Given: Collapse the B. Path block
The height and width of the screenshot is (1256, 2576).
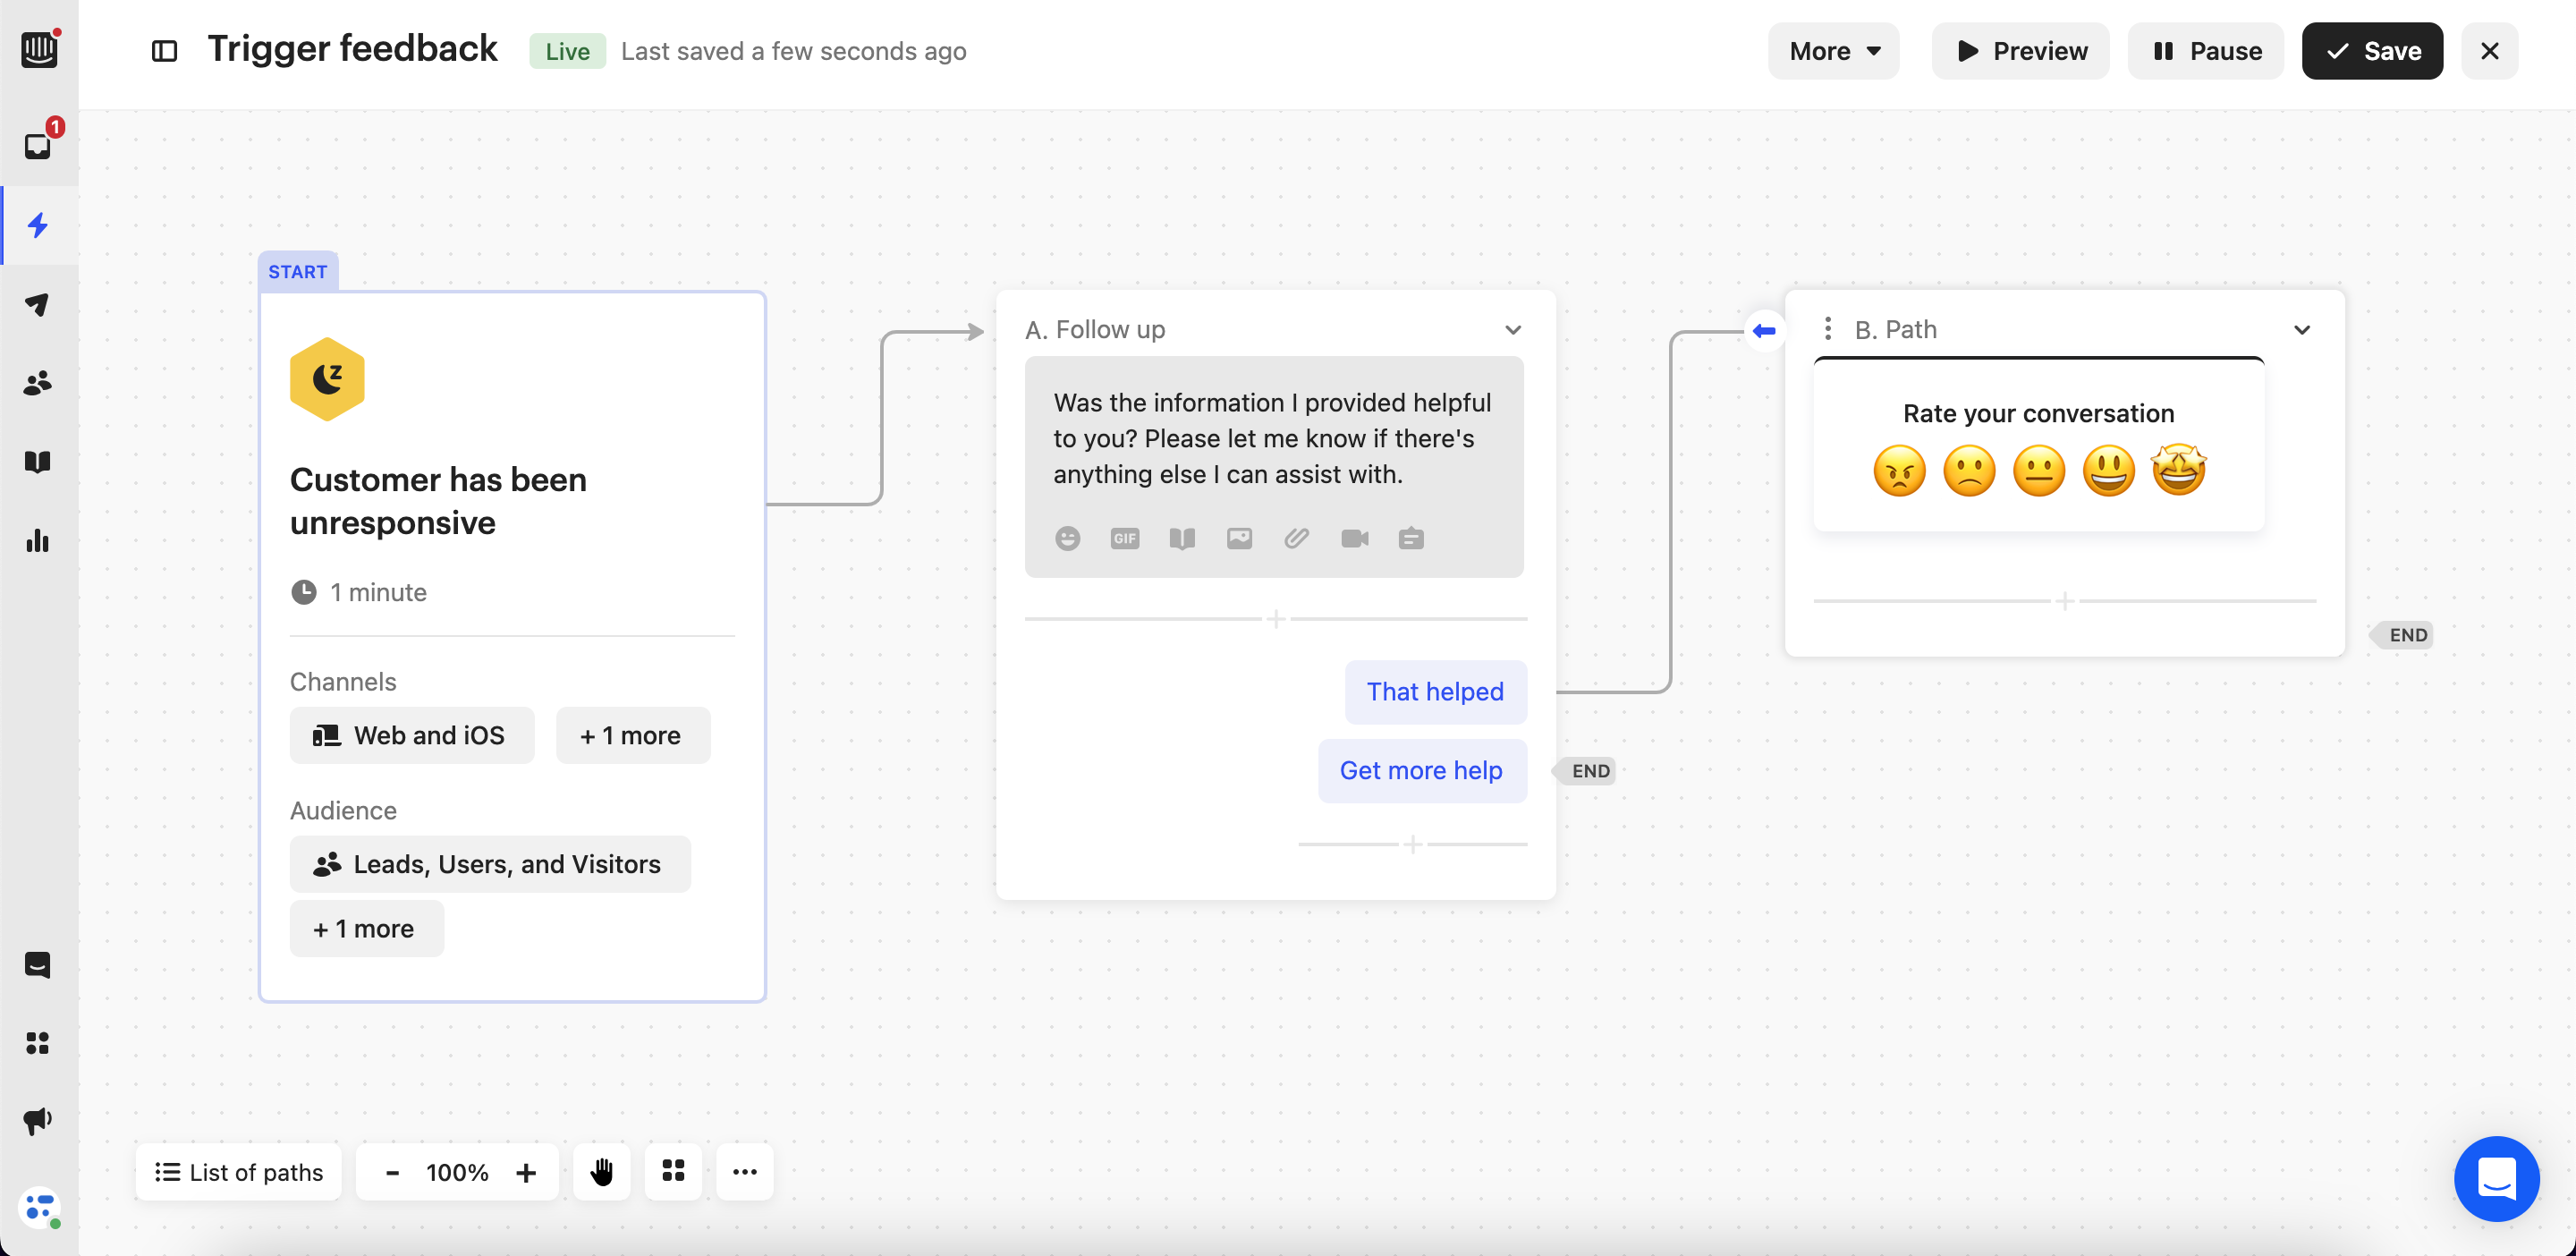Looking at the screenshot, I should [2301, 329].
